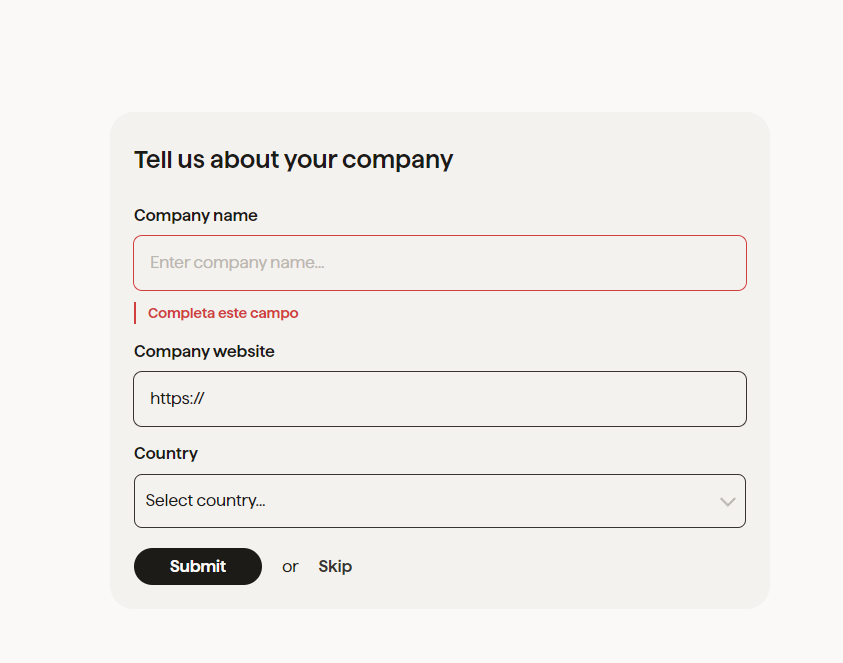
Task: Click the 'Completa este campo' error message
Action: [223, 313]
